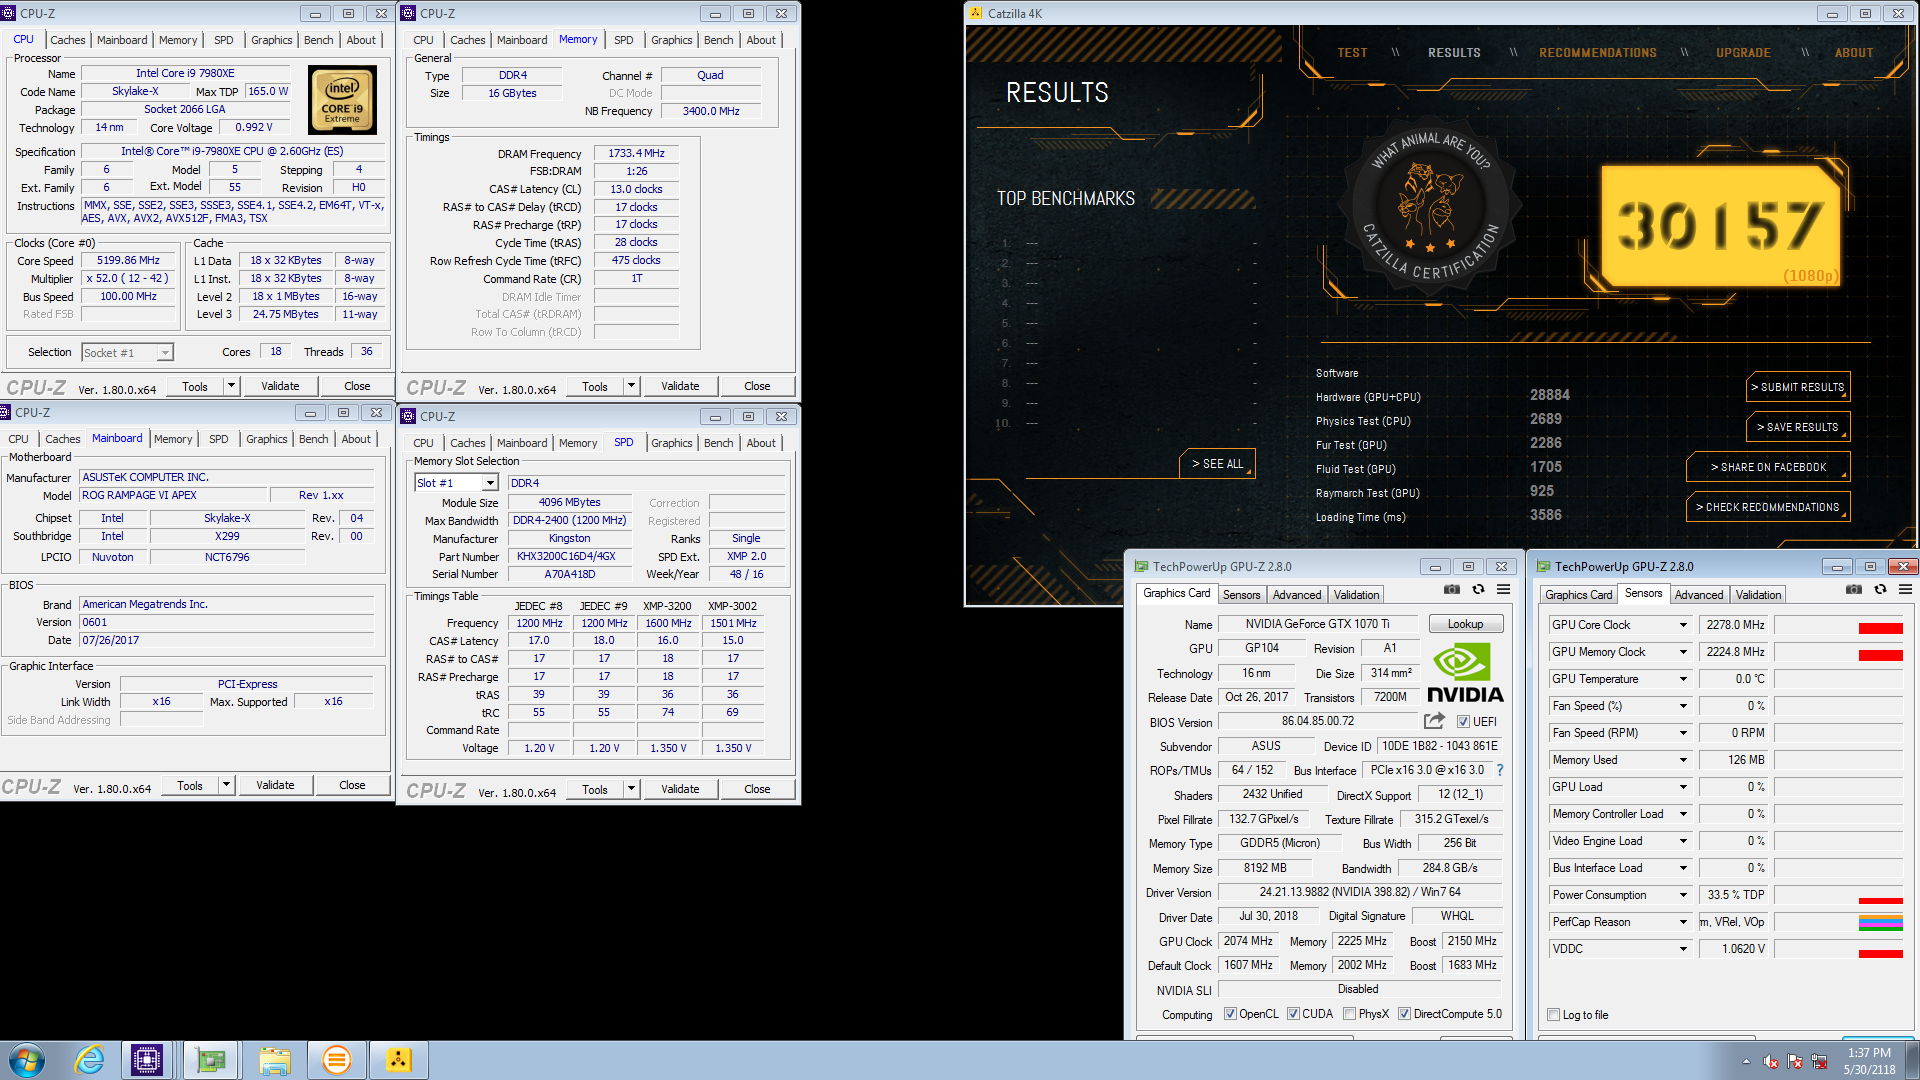The width and height of the screenshot is (1920, 1080).
Task: Click the NVIDIA logo in GPU-Z
Action: [x=1465, y=673]
